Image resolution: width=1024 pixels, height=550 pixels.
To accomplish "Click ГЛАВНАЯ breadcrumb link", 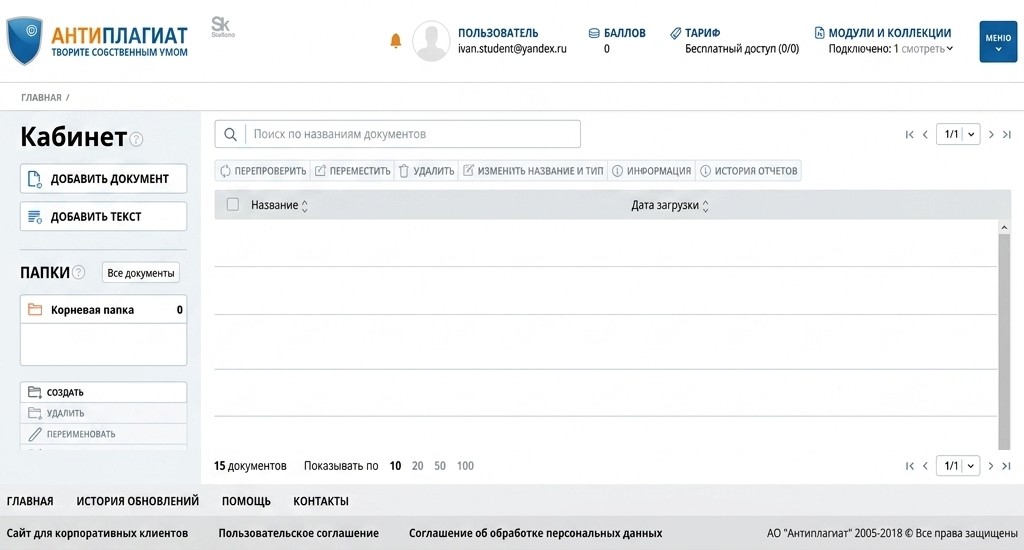I will pyautogui.click(x=41, y=97).
